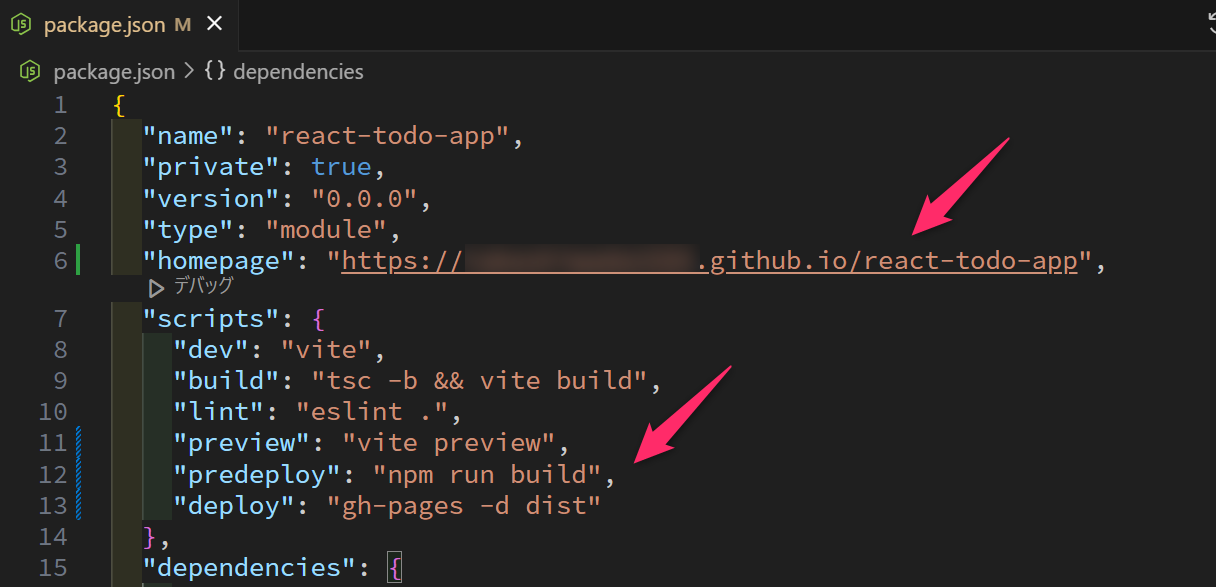Open the dependencies breadcrumb symbol dropdown

click(x=298, y=72)
